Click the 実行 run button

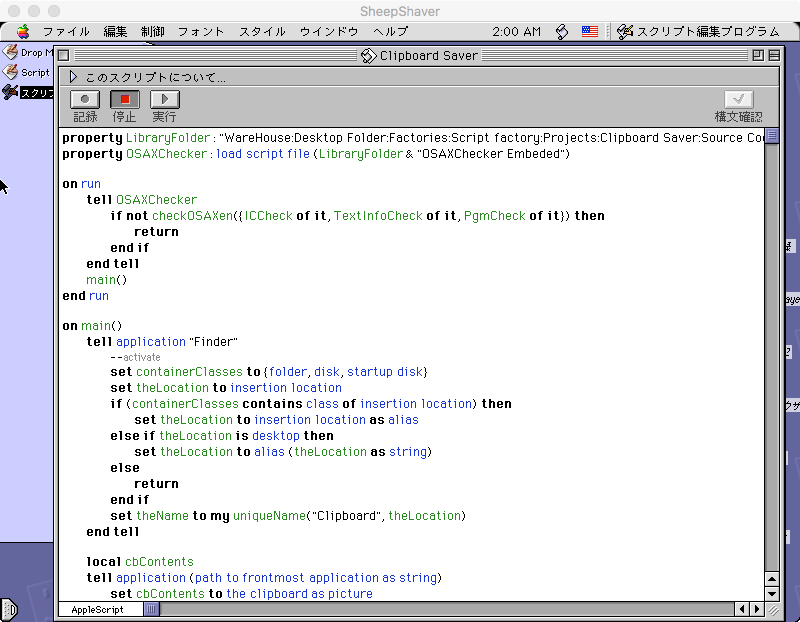click(x=164, y=99)
